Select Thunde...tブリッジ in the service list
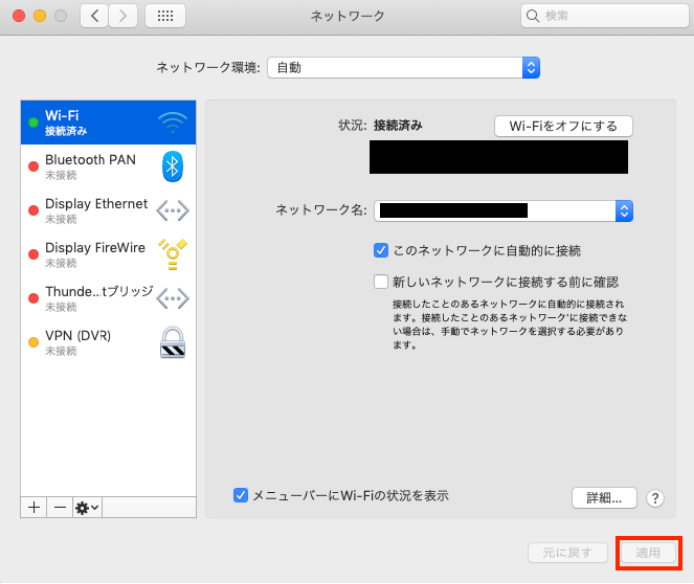Screen dimensions: 694x584 pos(108,298)
